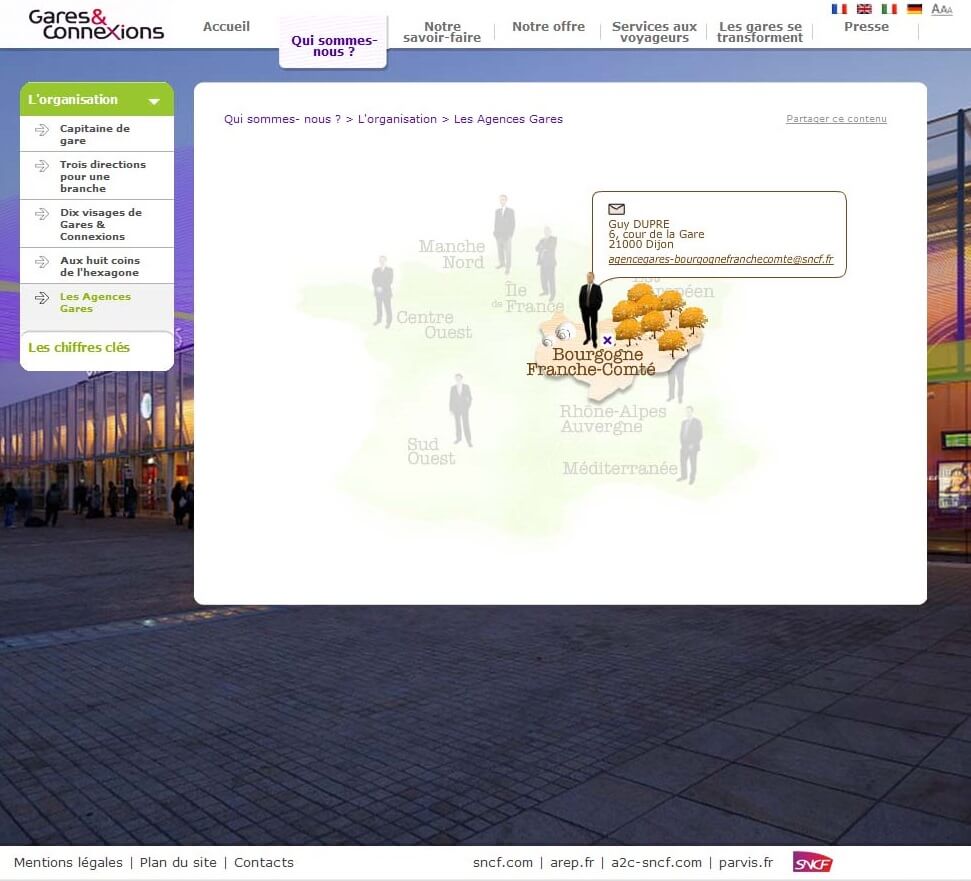
Task: Open Capitaine de gare page
Action: [x=95, y=134]
